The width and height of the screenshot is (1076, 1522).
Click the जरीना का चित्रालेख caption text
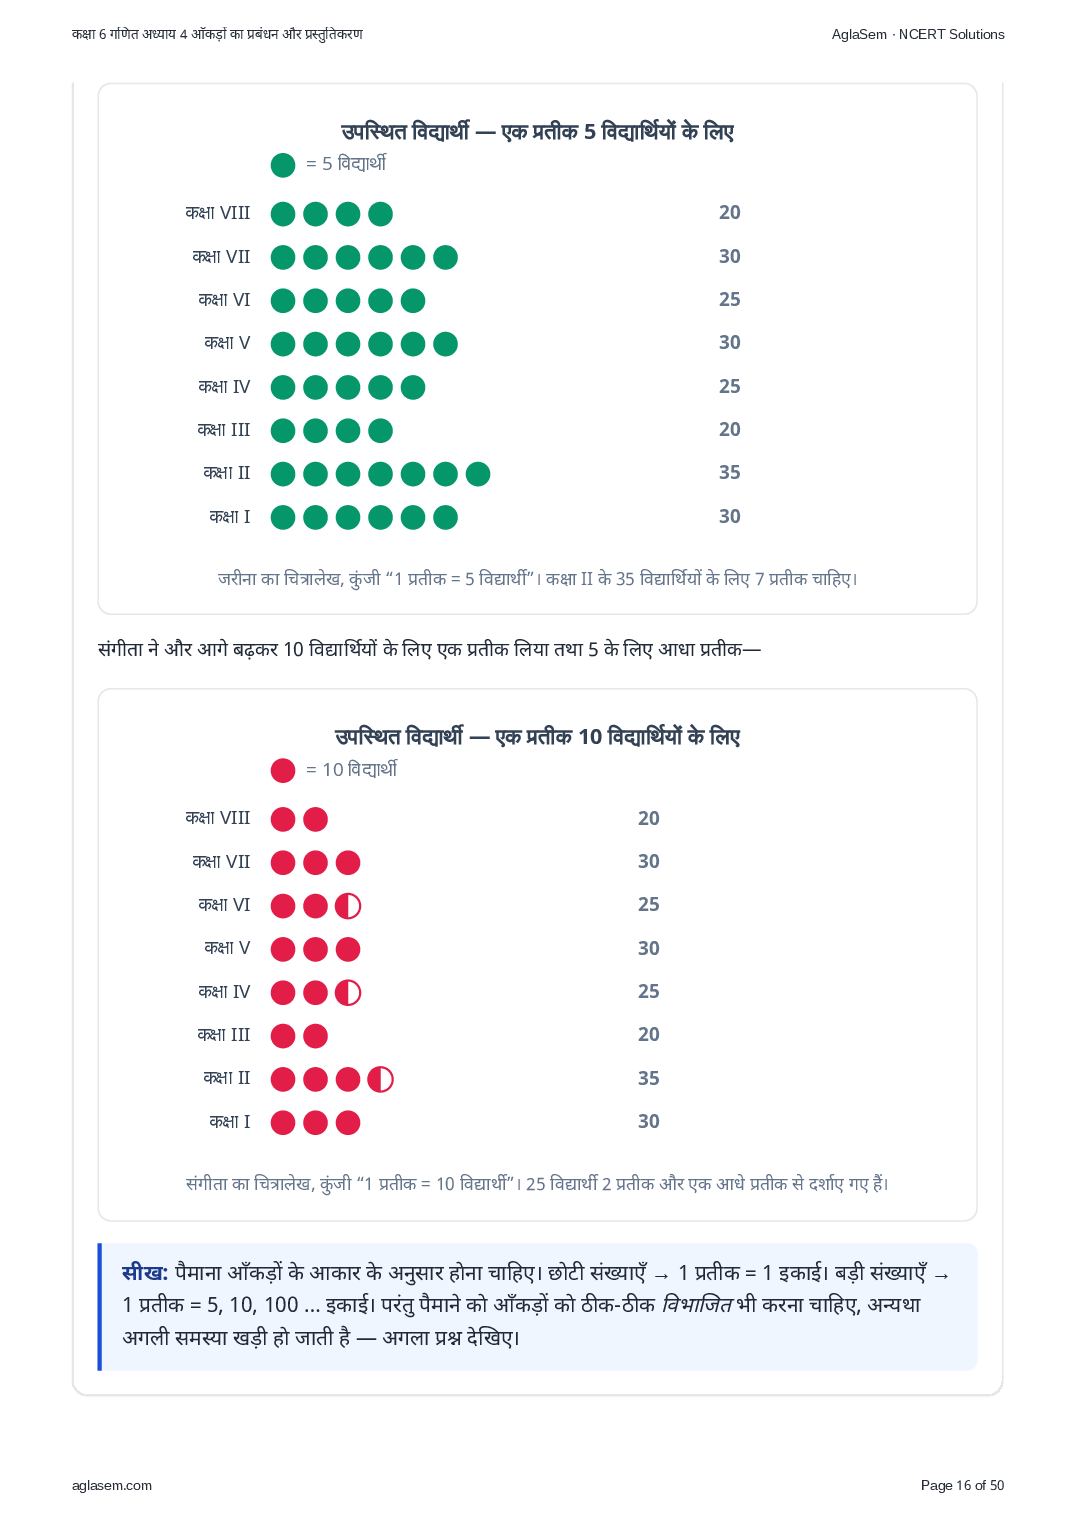point(537,579)
